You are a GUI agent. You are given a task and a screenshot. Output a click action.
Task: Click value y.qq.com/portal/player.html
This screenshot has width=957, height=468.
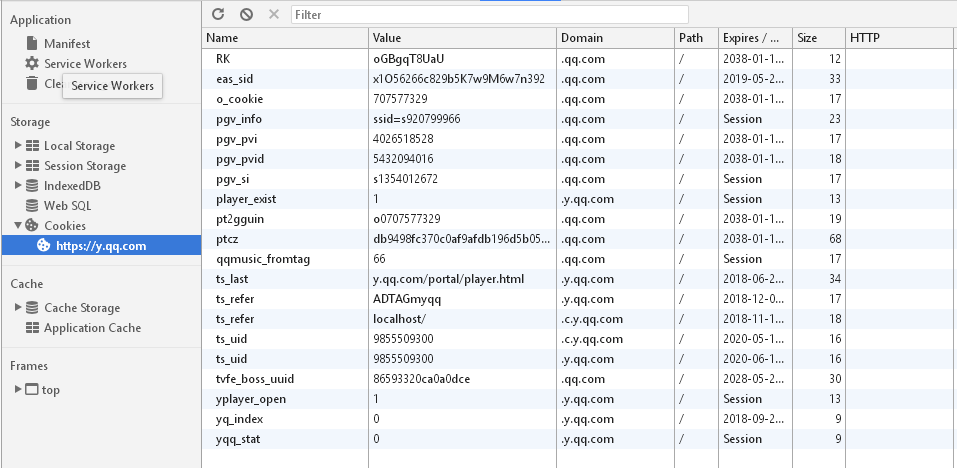449,279
